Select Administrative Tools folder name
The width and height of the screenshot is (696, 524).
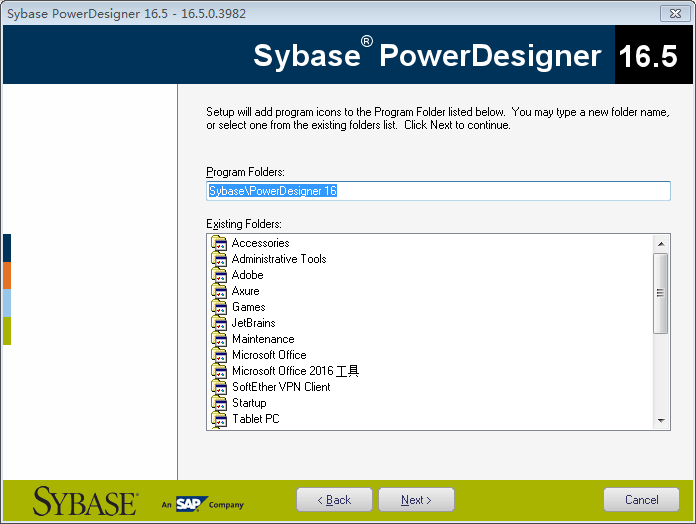tap(279, 259)
